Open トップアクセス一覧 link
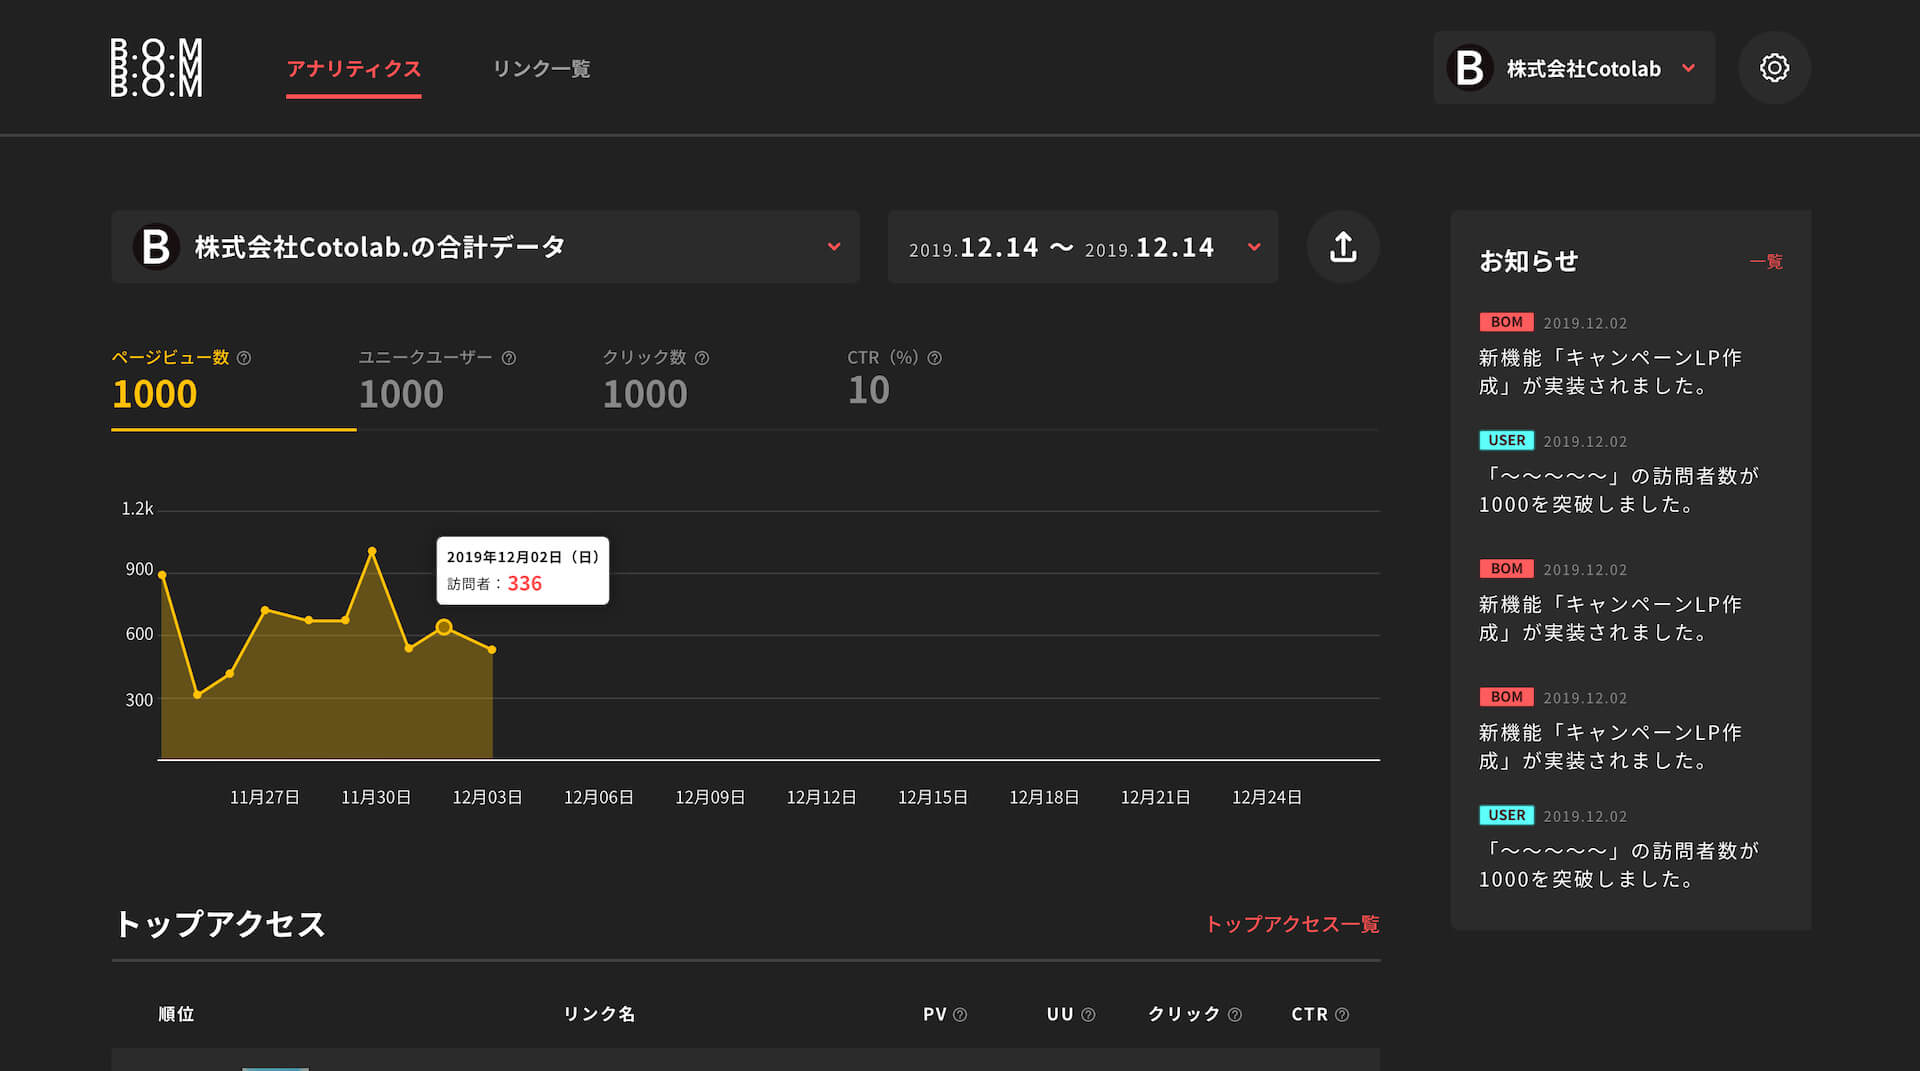The height and width of the screenshot is (1071, 1920). click(1292, 924)
